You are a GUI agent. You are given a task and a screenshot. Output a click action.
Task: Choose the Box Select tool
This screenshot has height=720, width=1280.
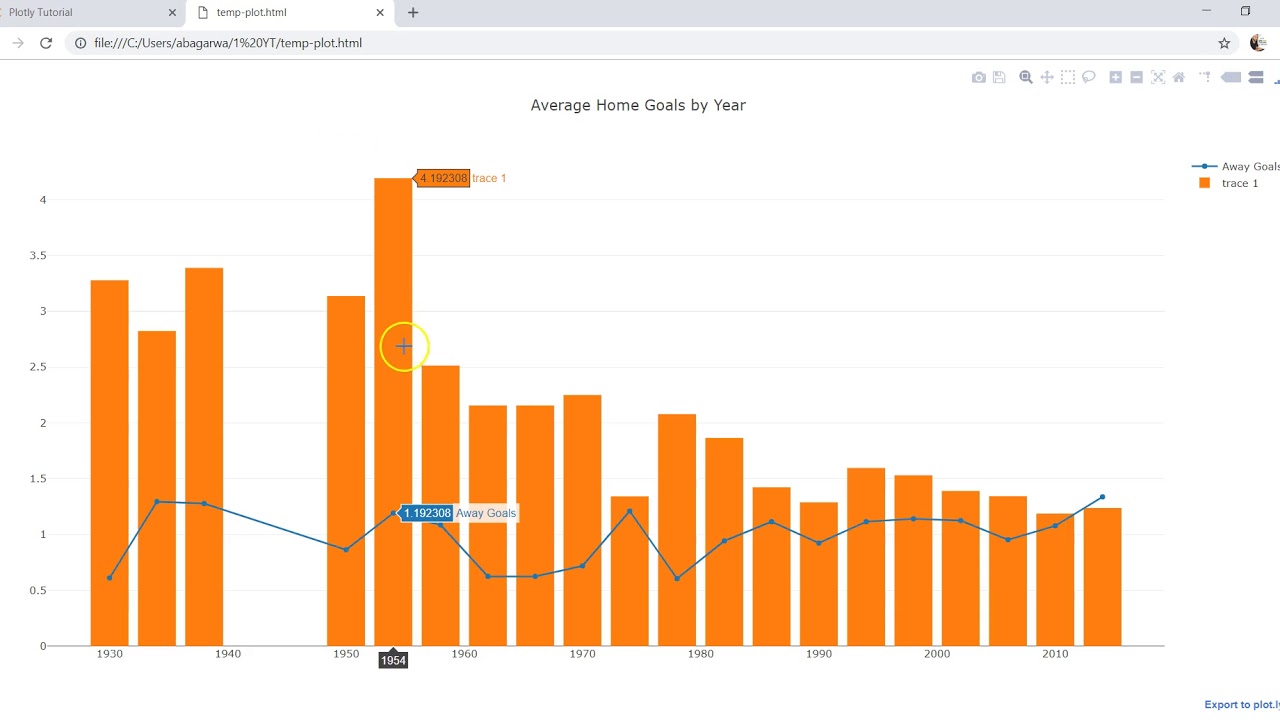pyautogui.click(x=1068, y=78)
